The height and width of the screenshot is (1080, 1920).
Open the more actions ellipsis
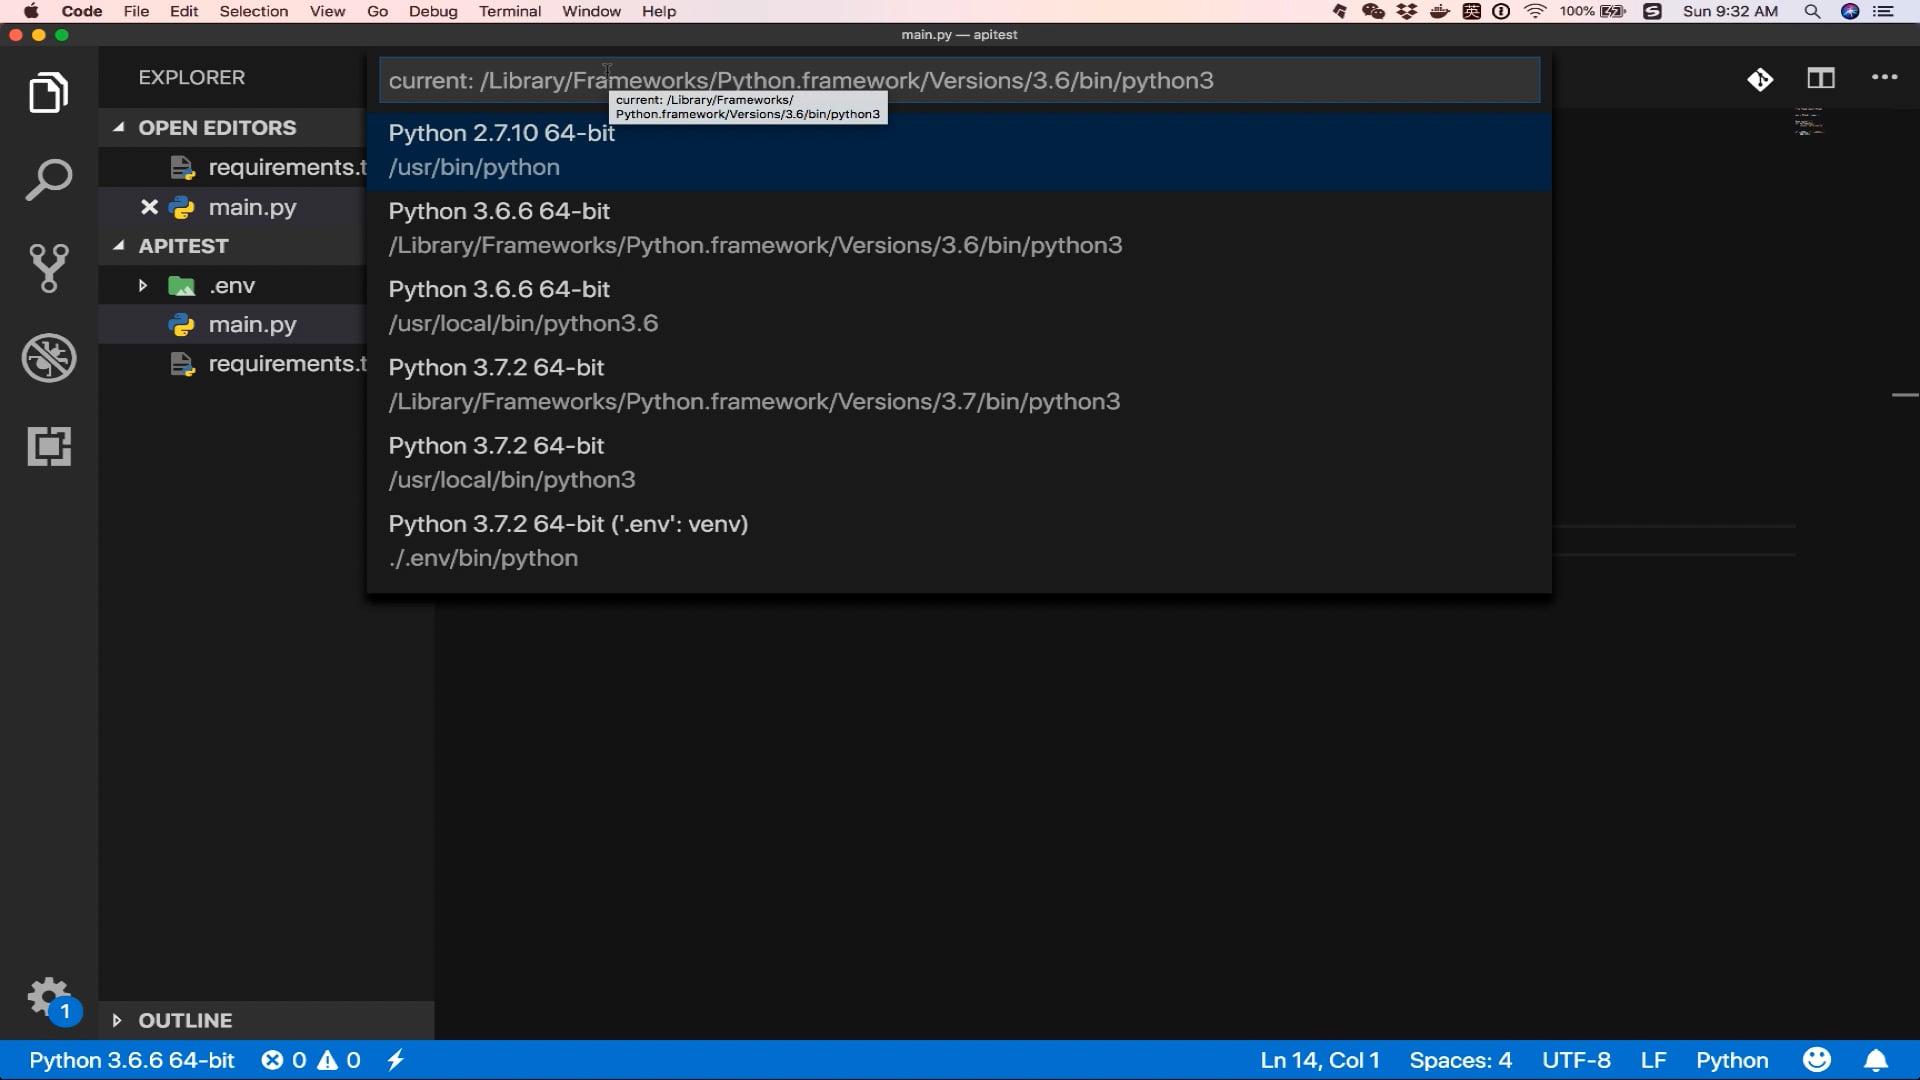point(1884,78)
